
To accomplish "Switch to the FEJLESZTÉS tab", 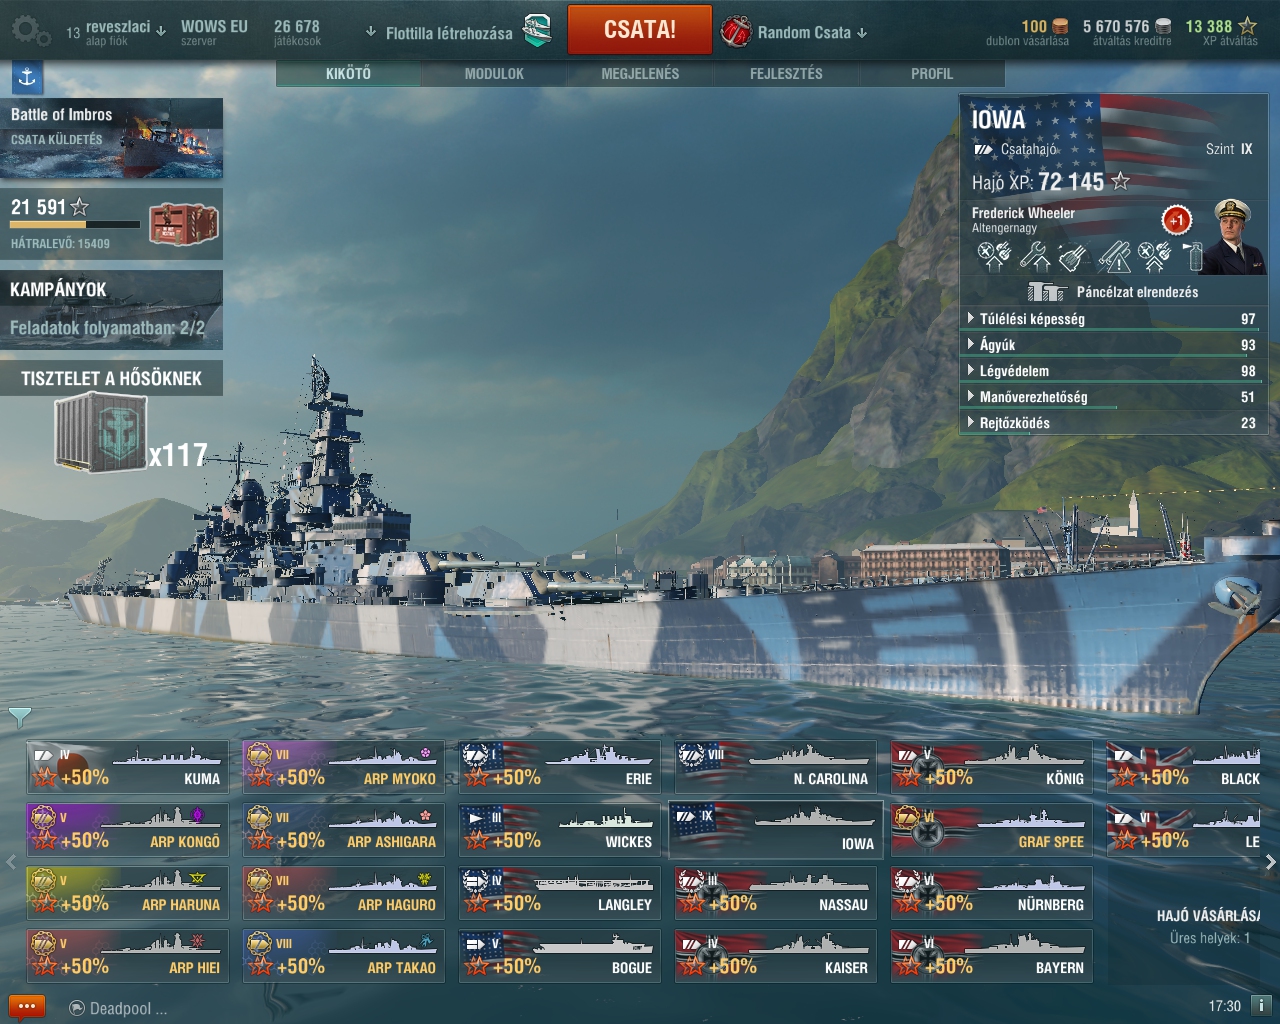I will click(786, 73).
